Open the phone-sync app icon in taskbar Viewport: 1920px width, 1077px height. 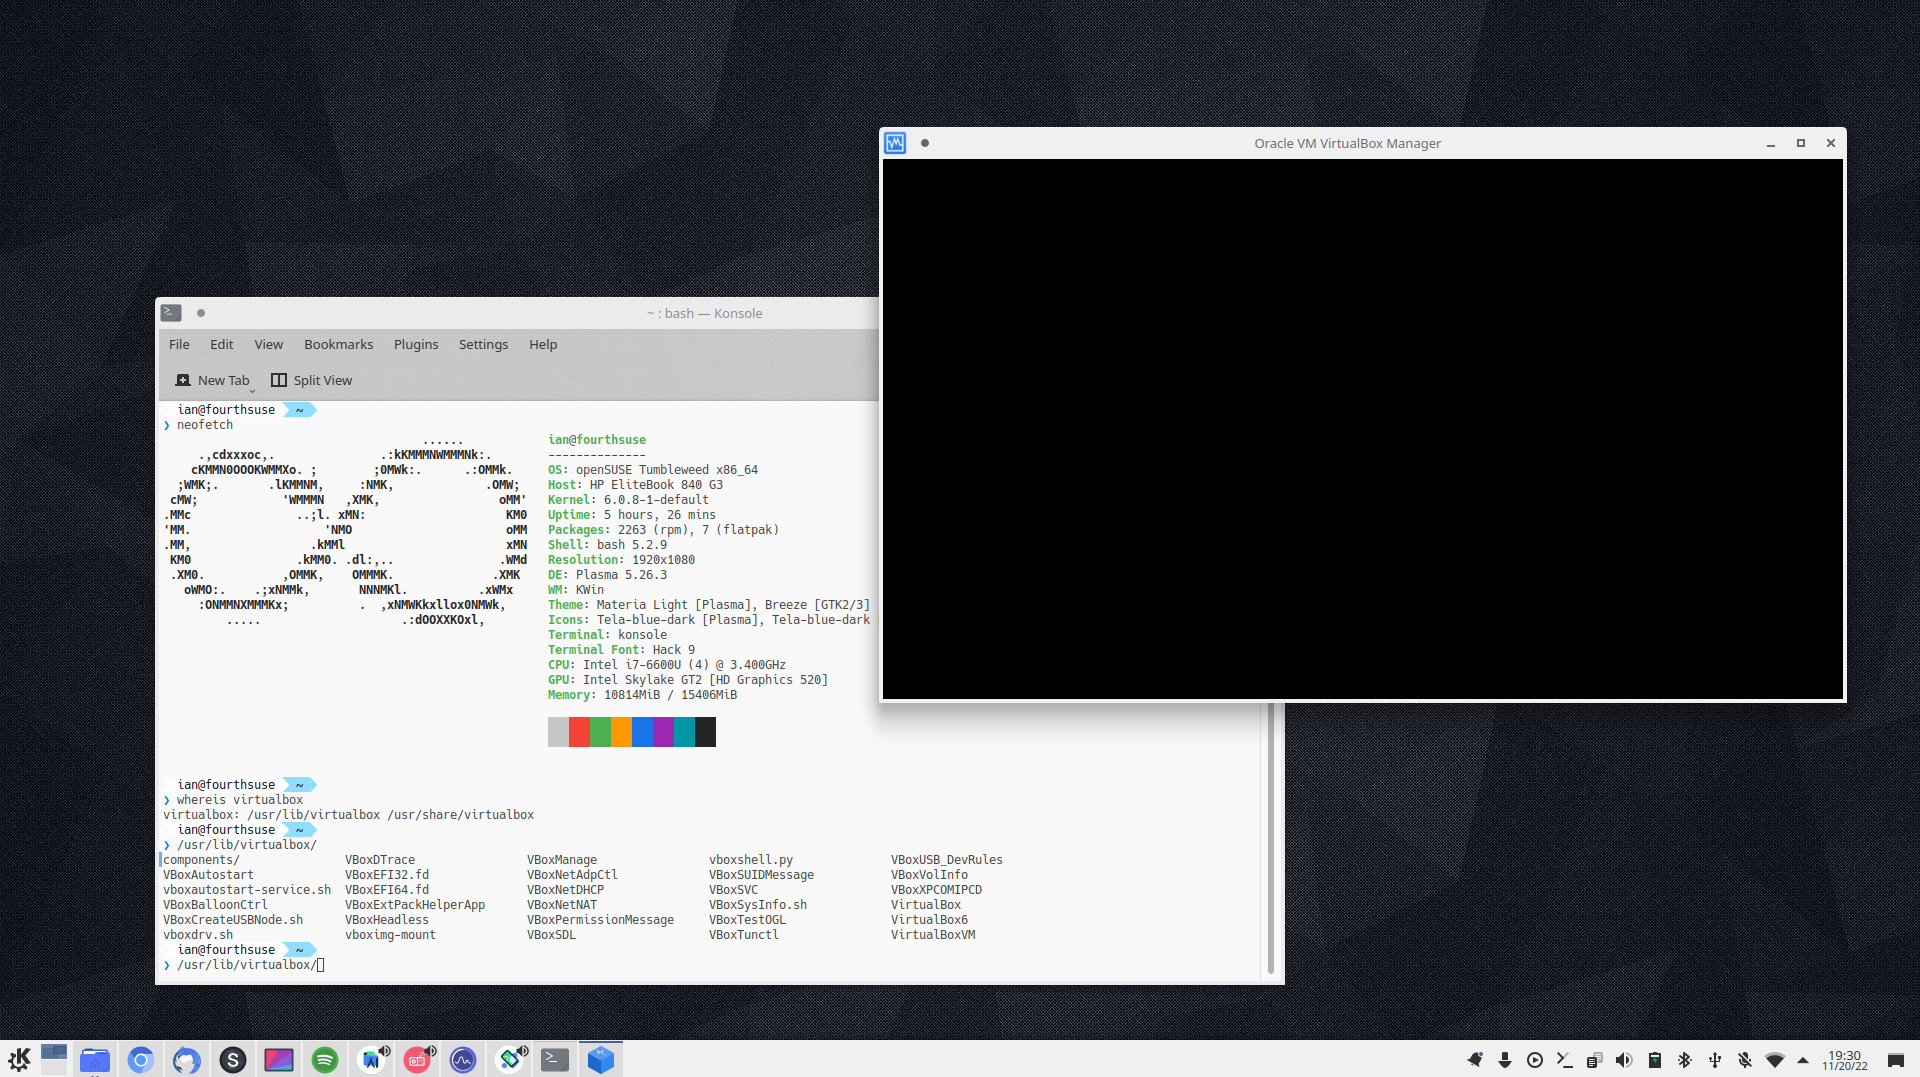[x=509, y=1060]
